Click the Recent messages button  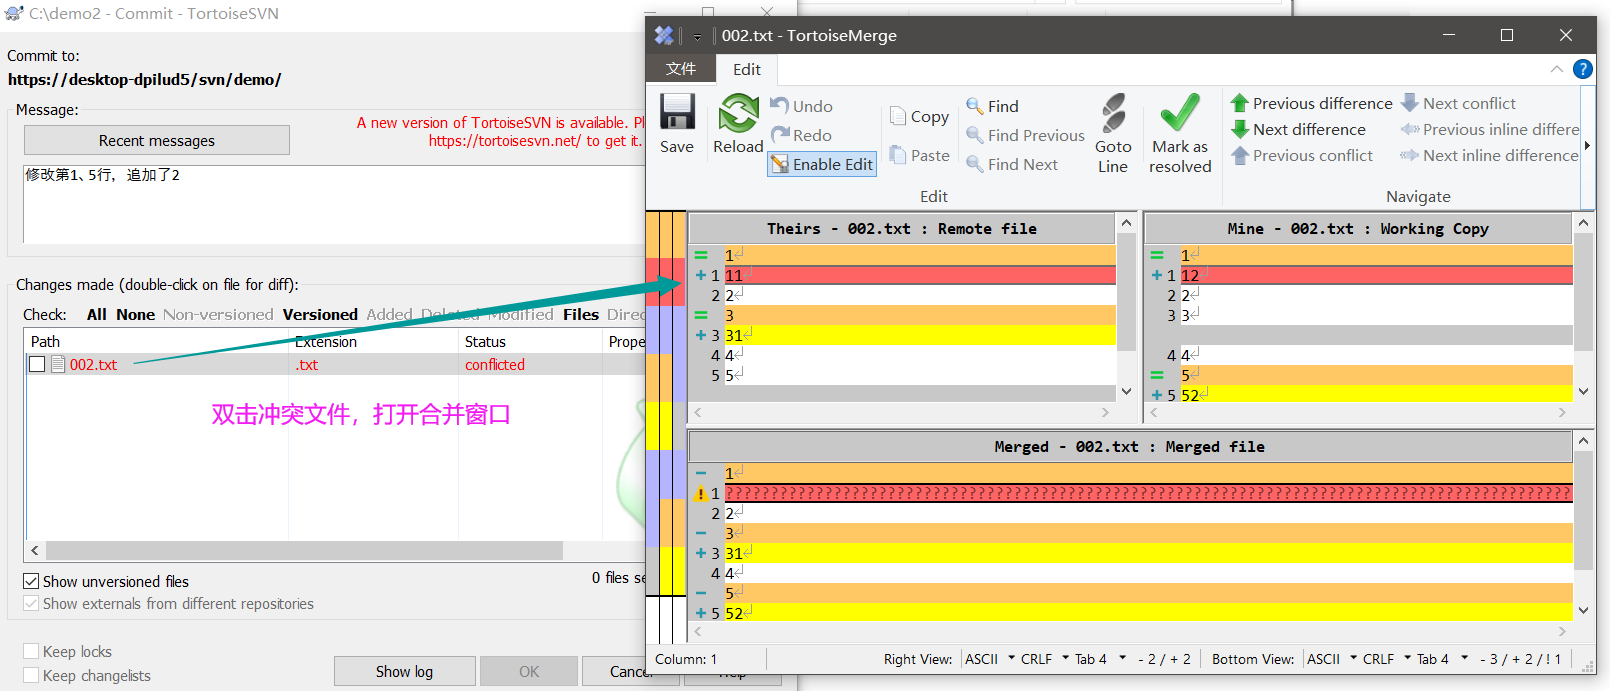click(157, 140)
